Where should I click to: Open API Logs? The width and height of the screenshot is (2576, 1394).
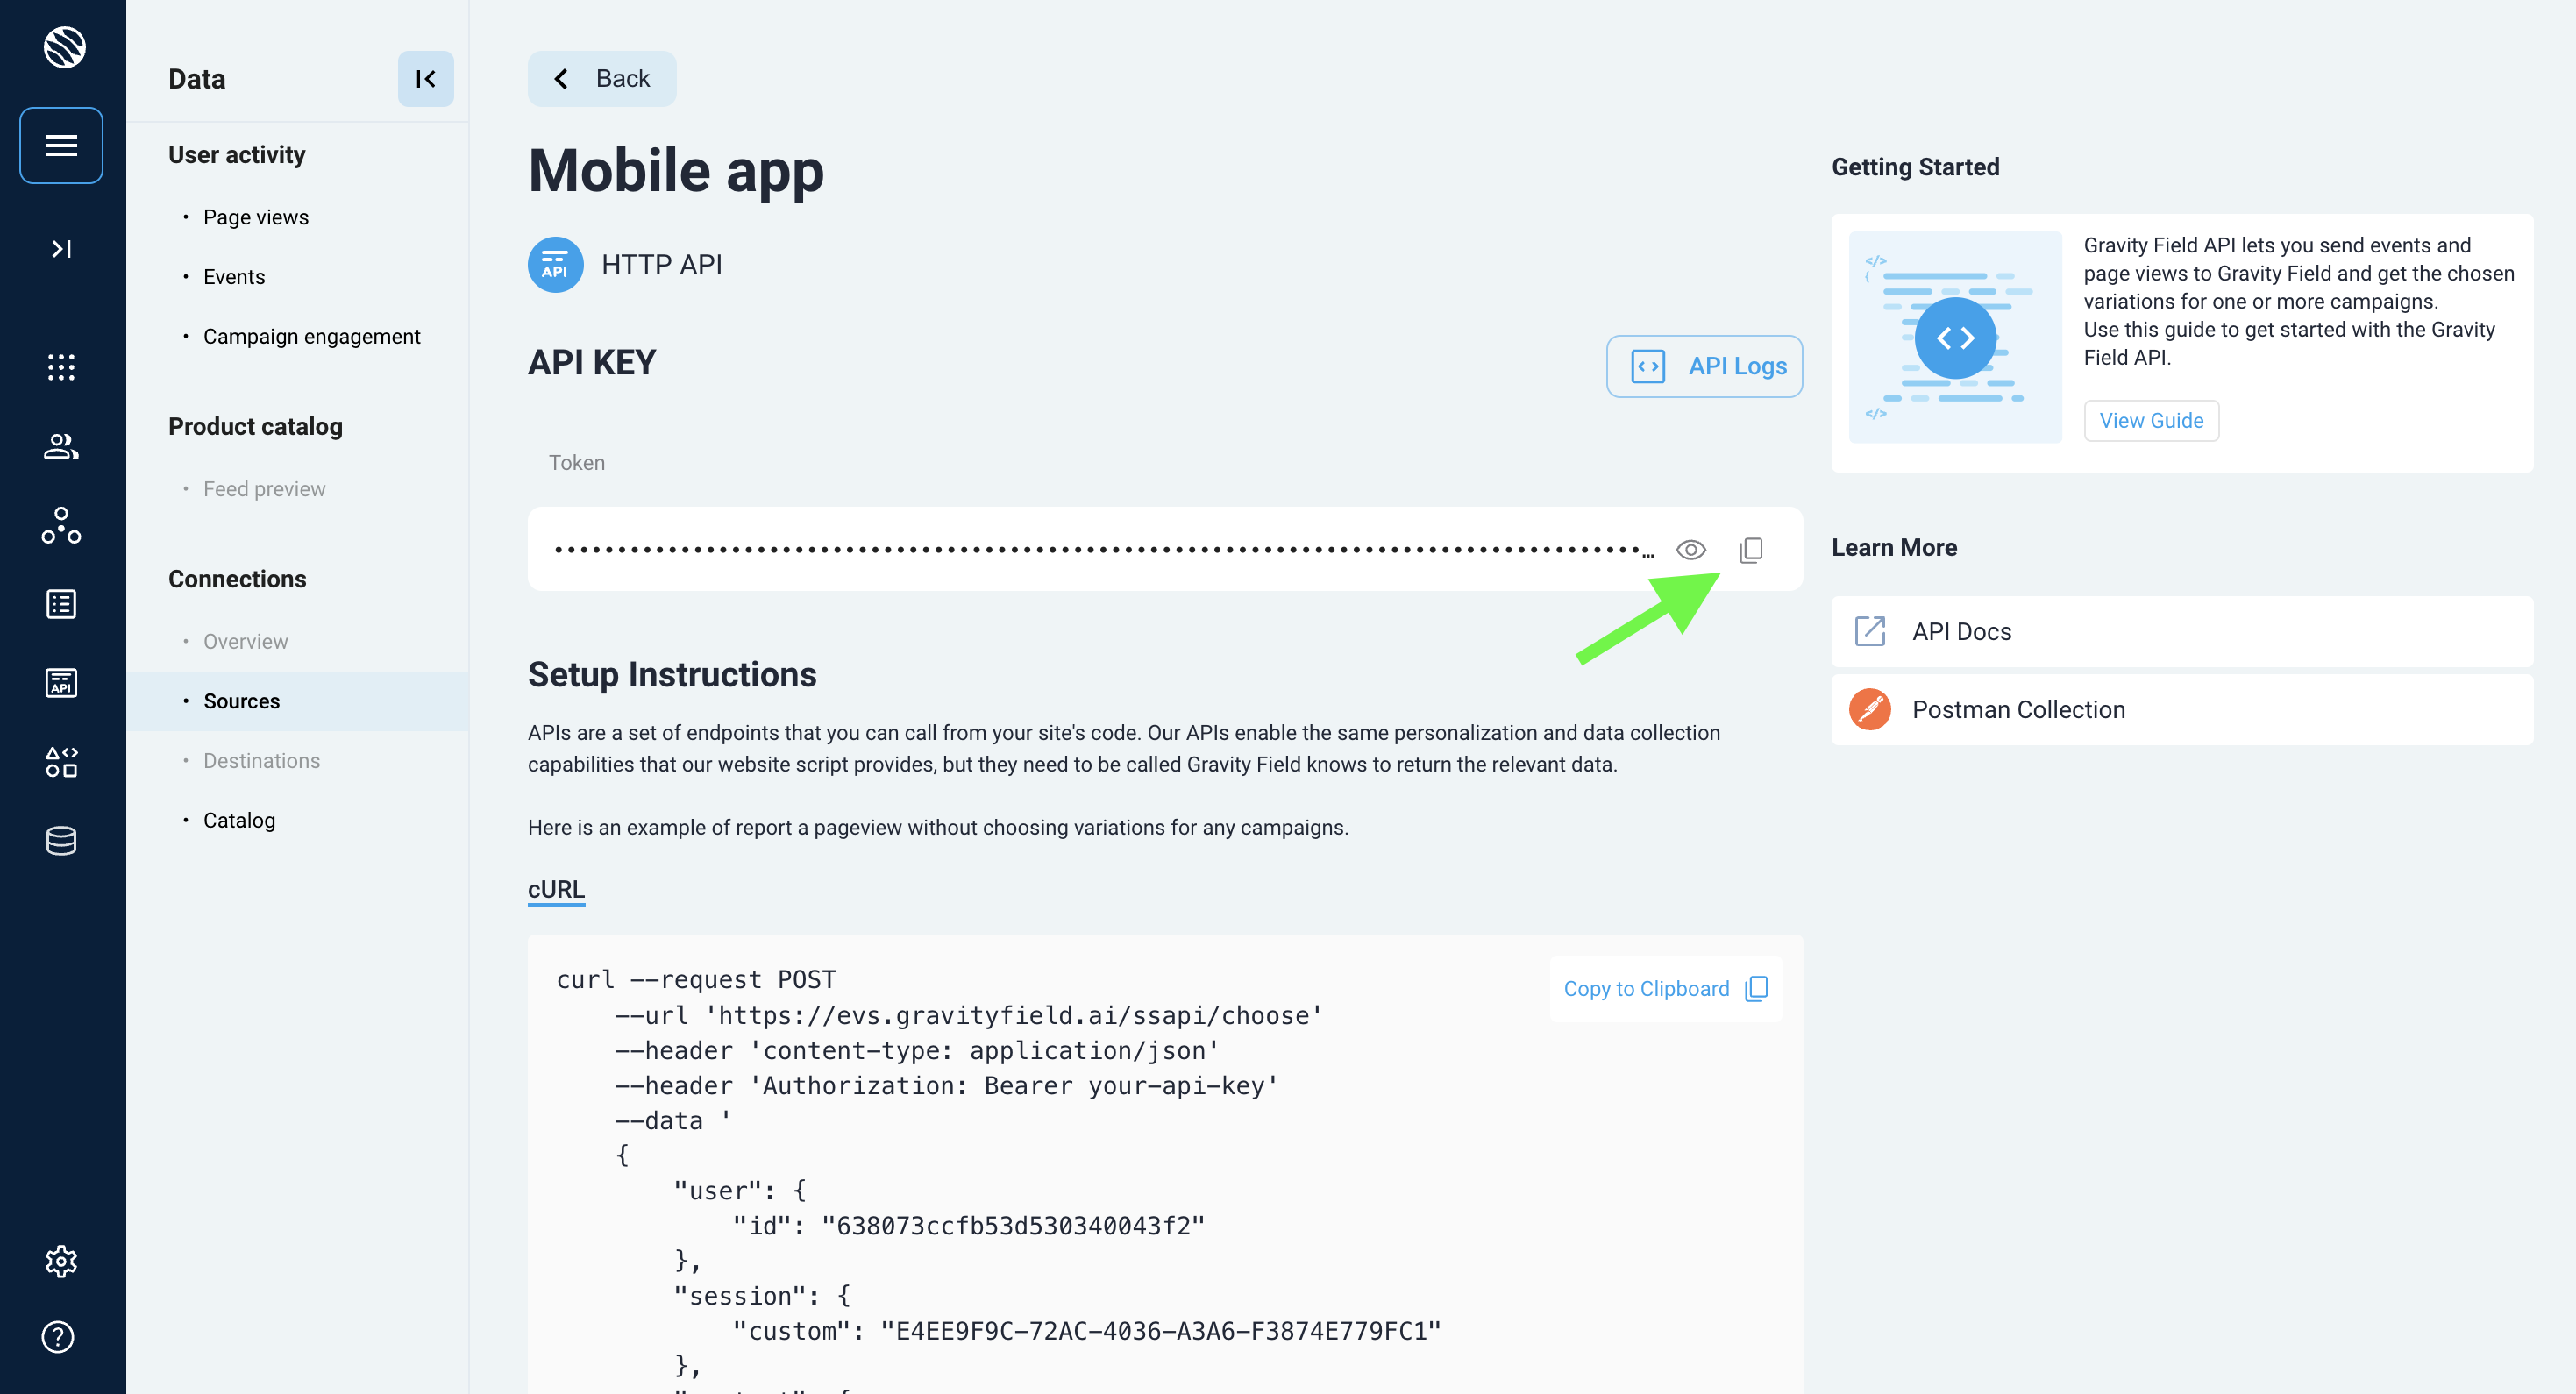click(x=1704, y=366)
